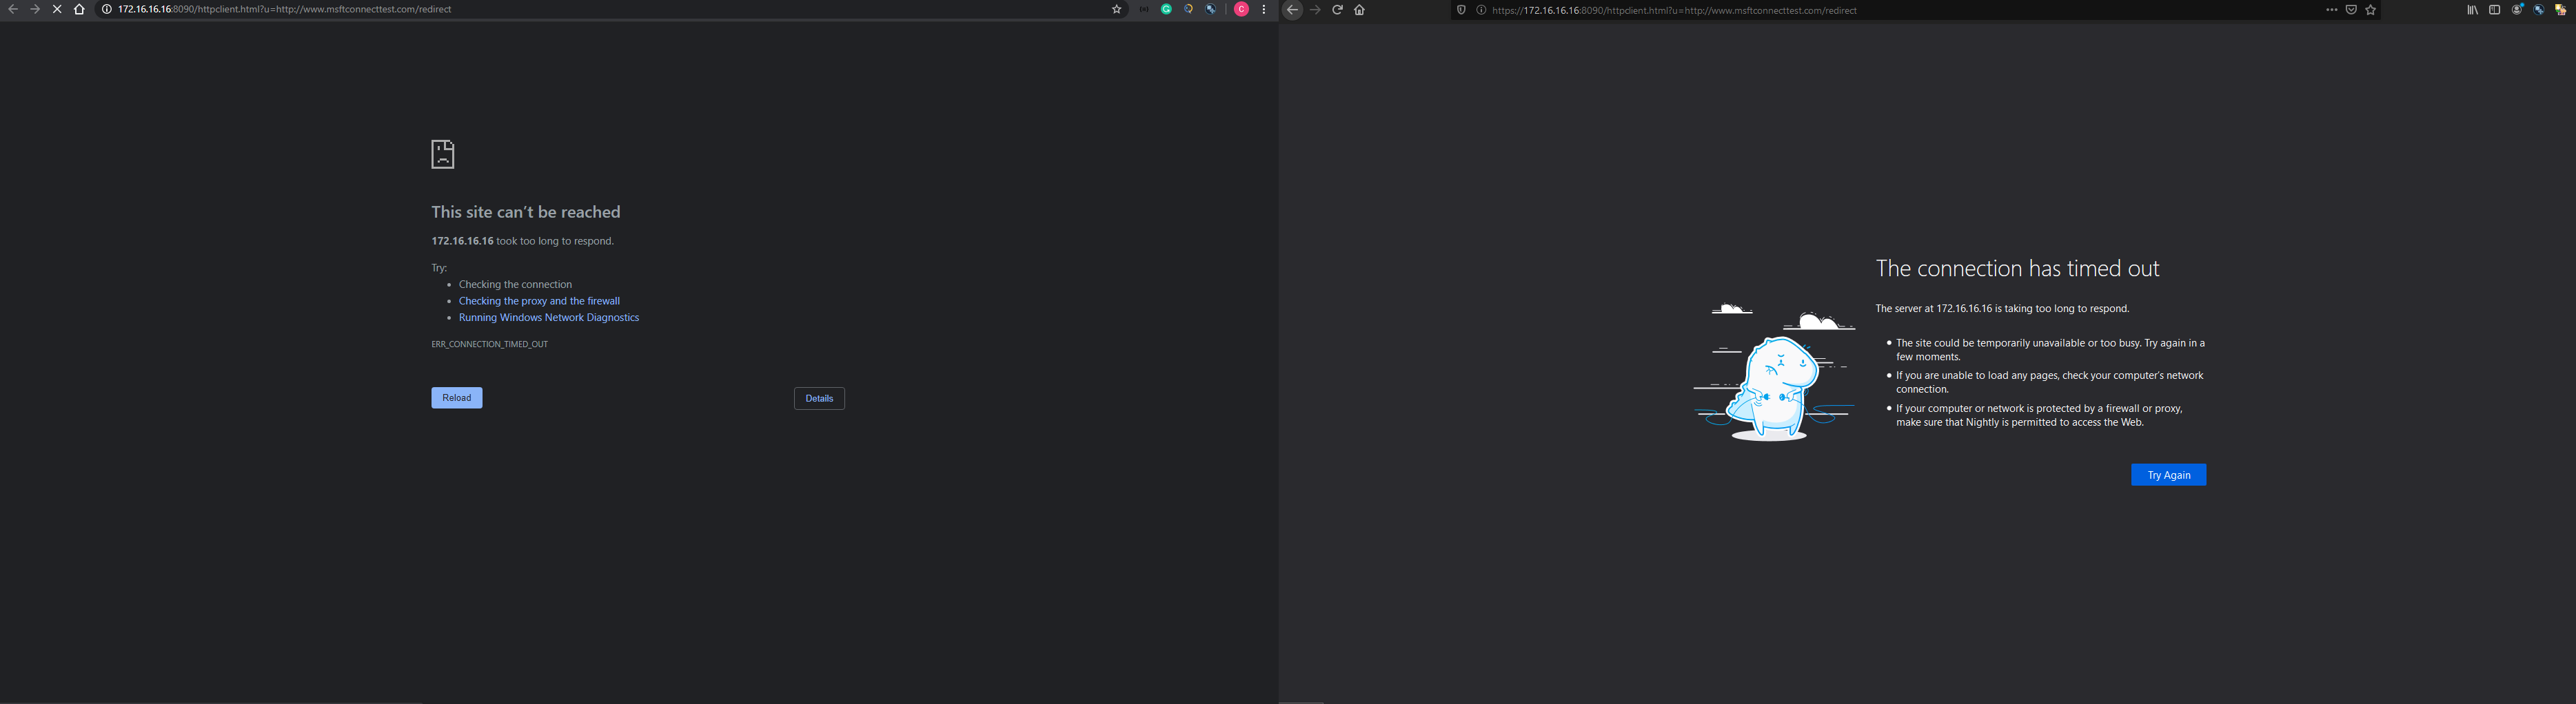Open Chrome's three-dot customize menu
This screenshot has height=704, width=2576.
[x=1264, y=9]
